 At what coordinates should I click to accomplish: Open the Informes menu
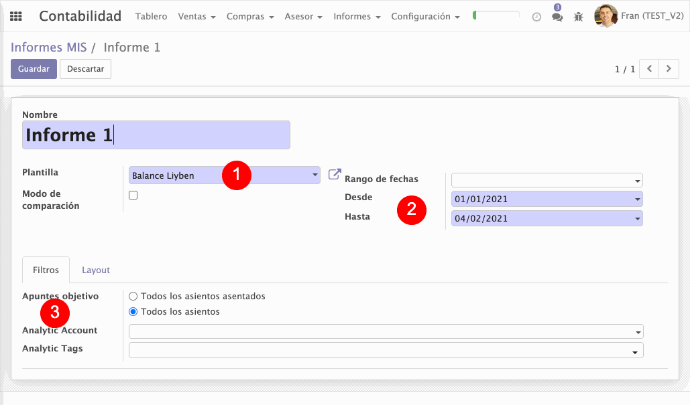point(357,17)
